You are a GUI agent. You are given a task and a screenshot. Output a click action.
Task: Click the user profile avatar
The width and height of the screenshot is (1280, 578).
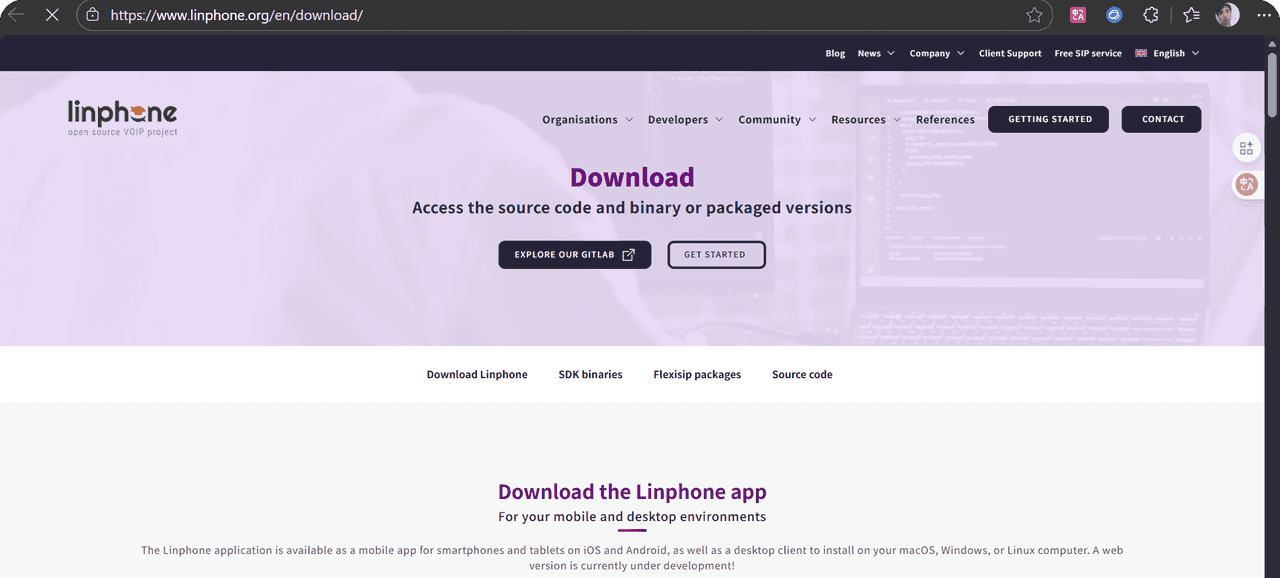pyautogui.click(x=1227, y=15)
